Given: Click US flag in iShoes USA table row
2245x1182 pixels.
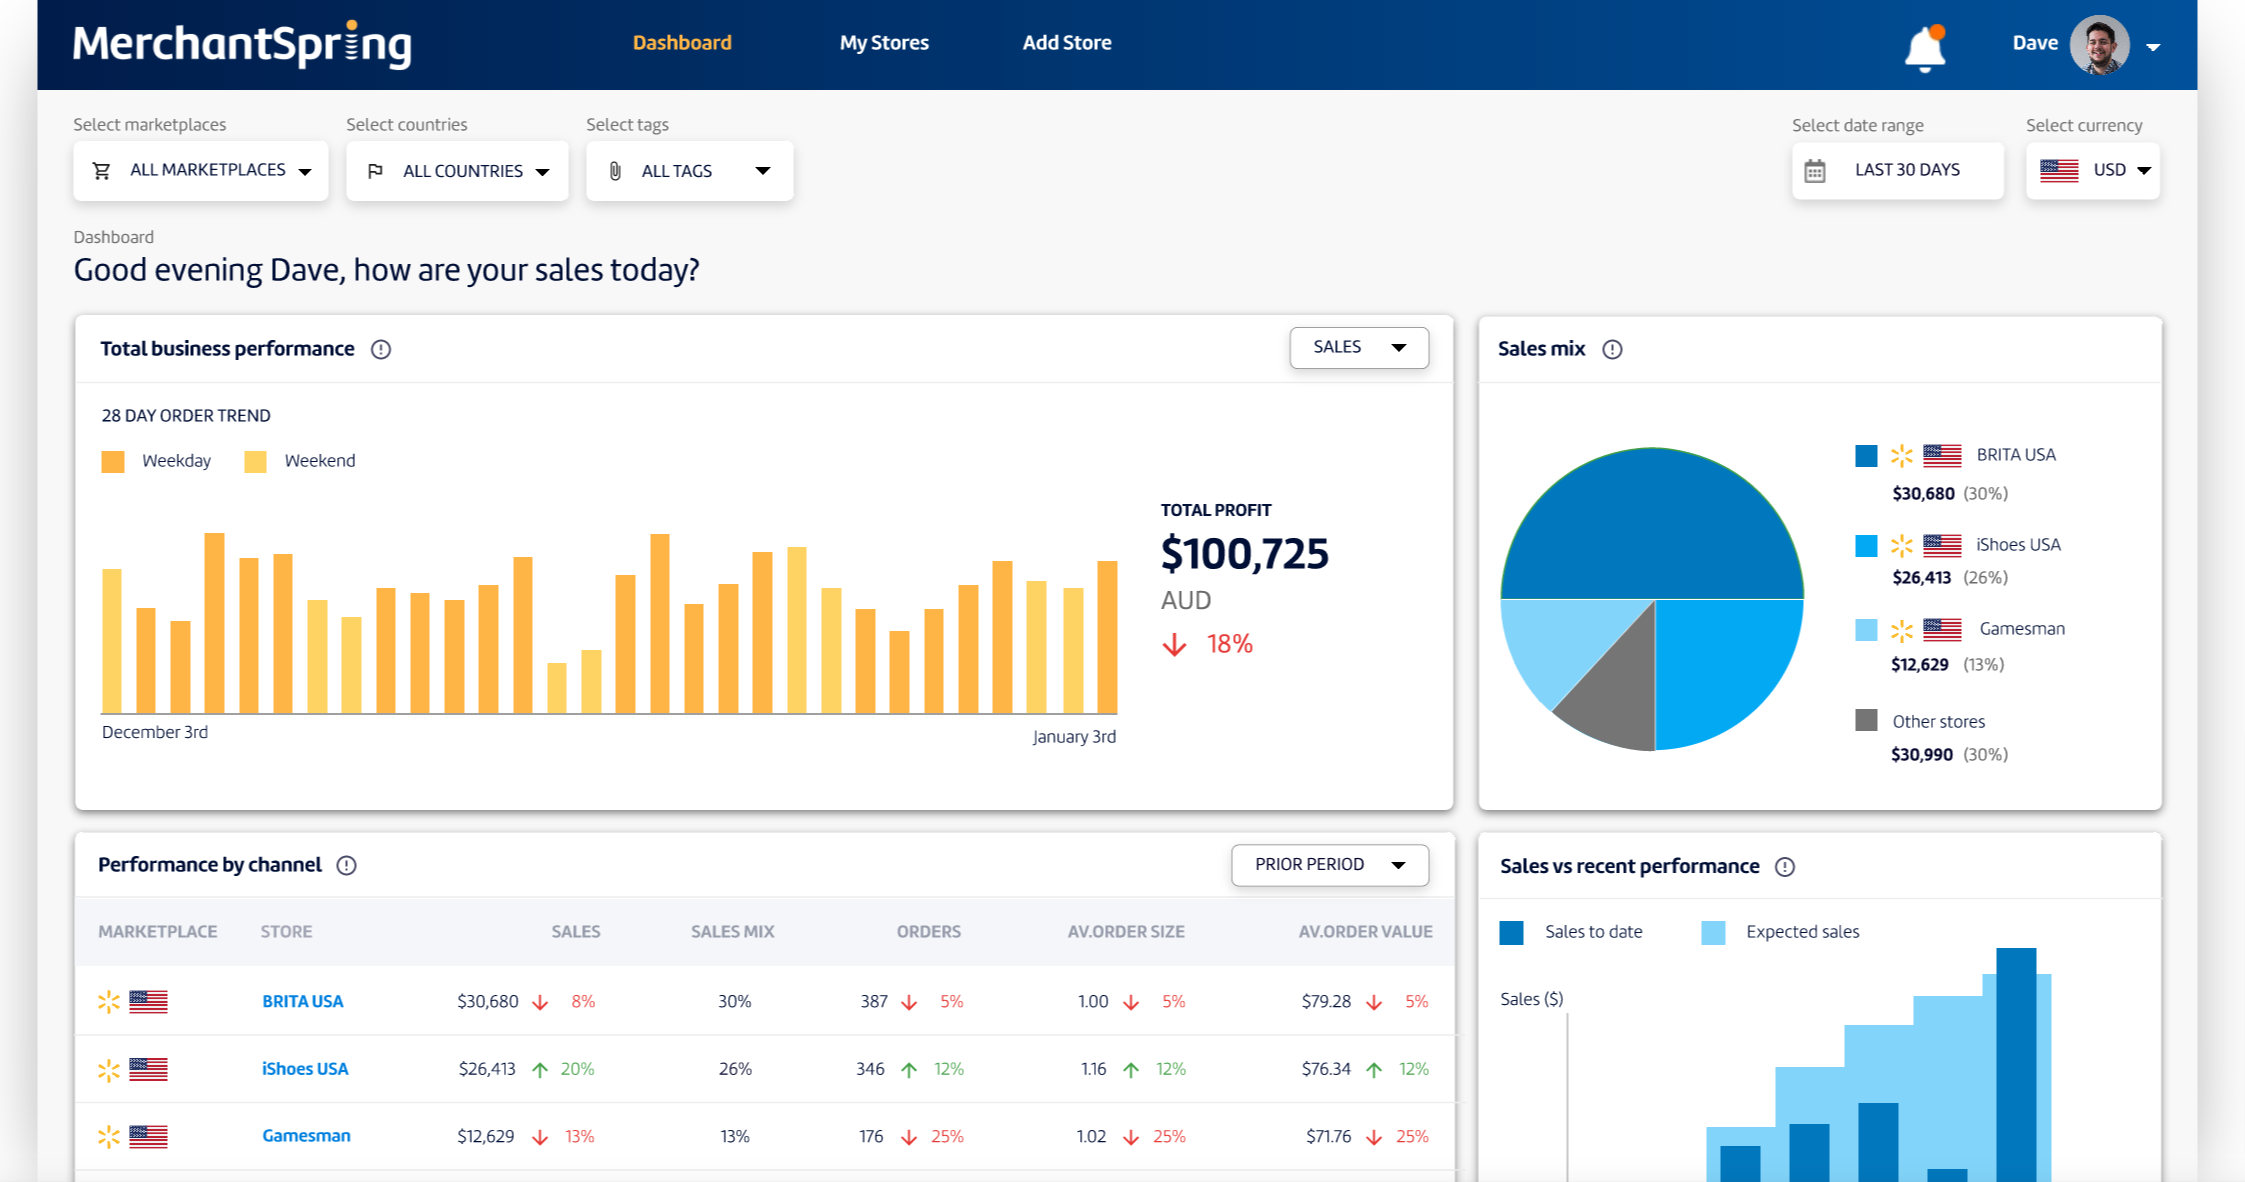Looking at the screenshot, I should tap(148, 1069).
